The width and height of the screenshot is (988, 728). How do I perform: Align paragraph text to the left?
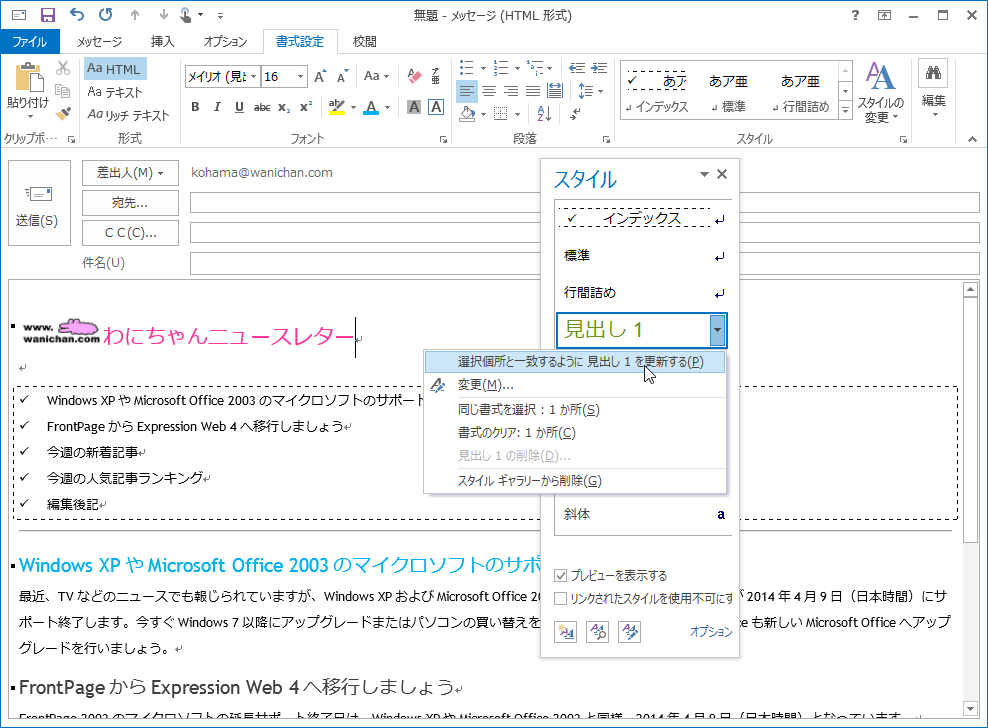(466, 91)
